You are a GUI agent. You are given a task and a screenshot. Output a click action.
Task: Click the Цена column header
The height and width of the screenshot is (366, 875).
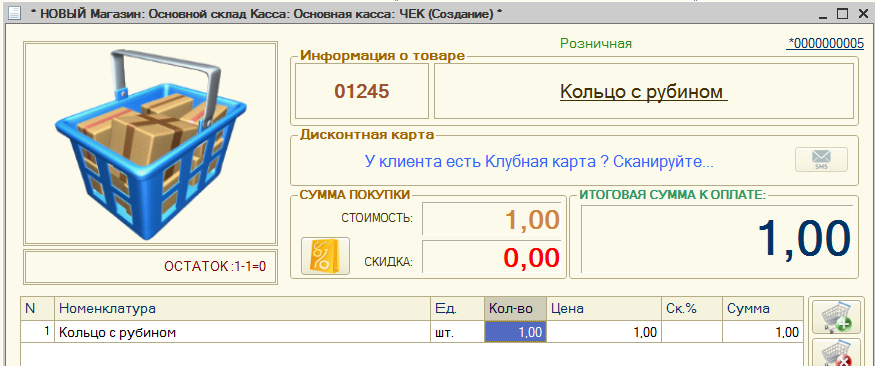coord(603,309)
